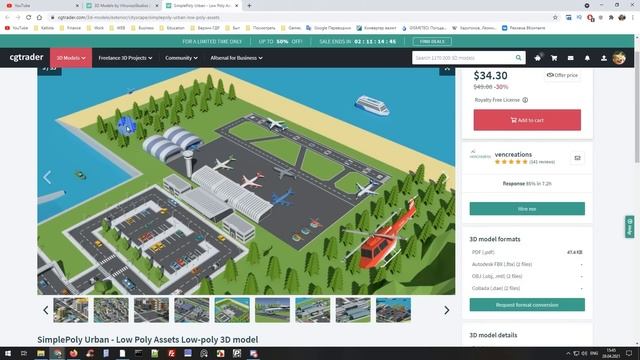Select the second thumbnail image
Image resolution: width=640 pixels, height=360 pixels.
[111, 310]
